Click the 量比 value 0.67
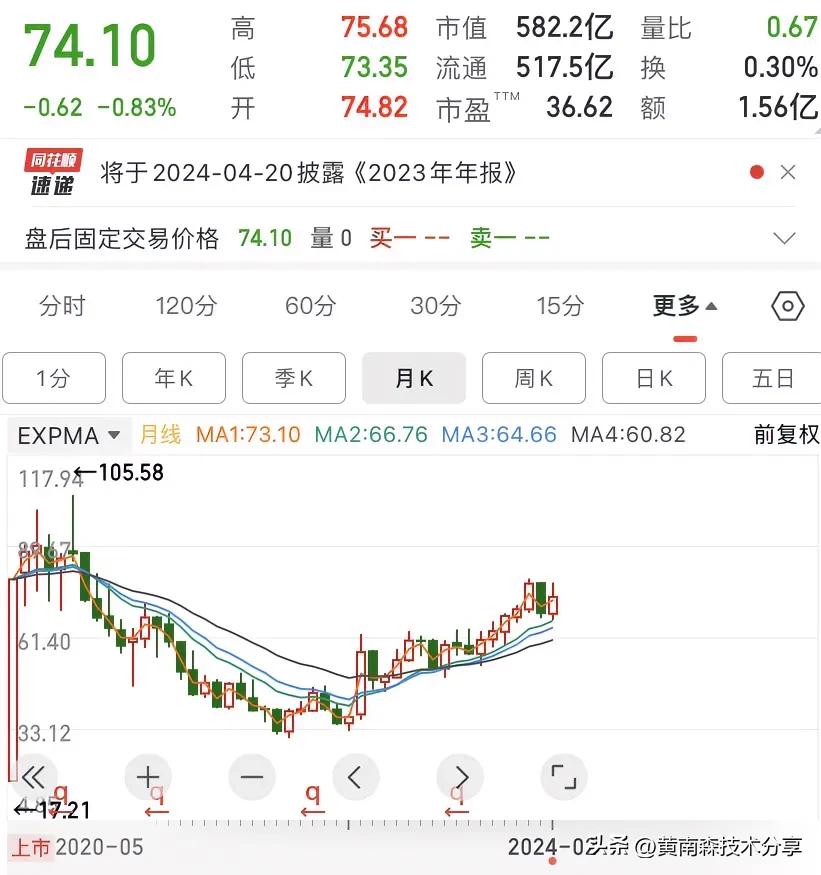Image resolution: width=821 pixels, height=875 pixels. [792, 27]
